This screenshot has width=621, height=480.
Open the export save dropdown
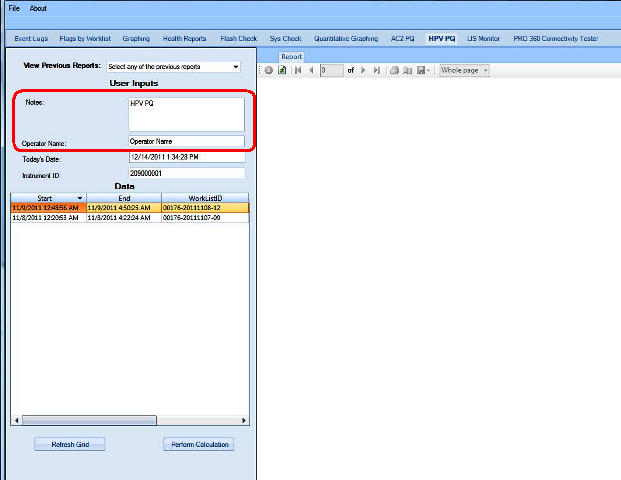[424, 71]
